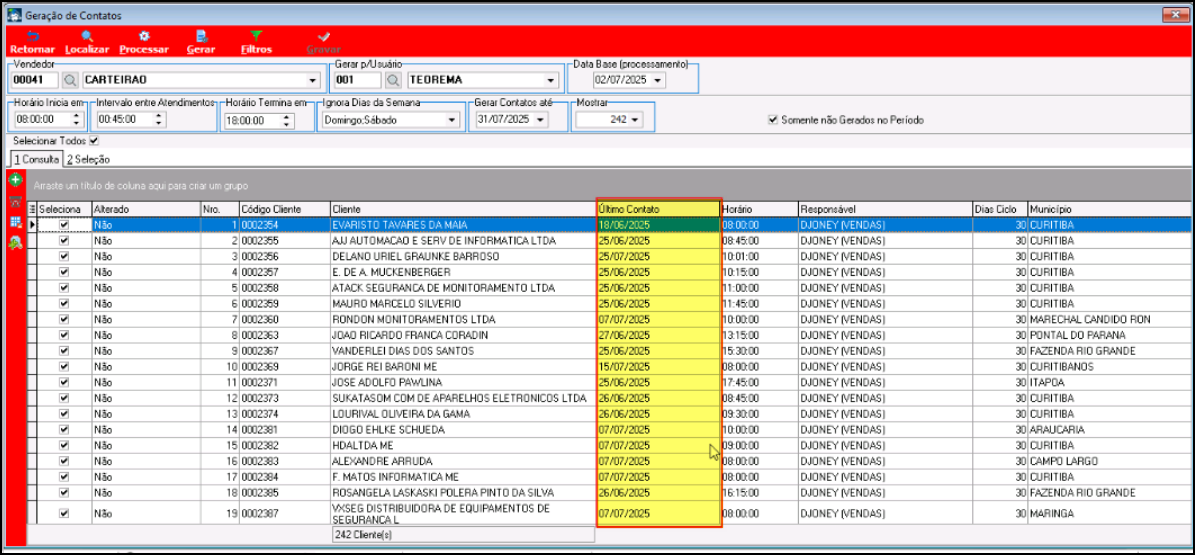Click the green arrow sidebar icon
1195x555 pixels.
(x=14, y=242)
